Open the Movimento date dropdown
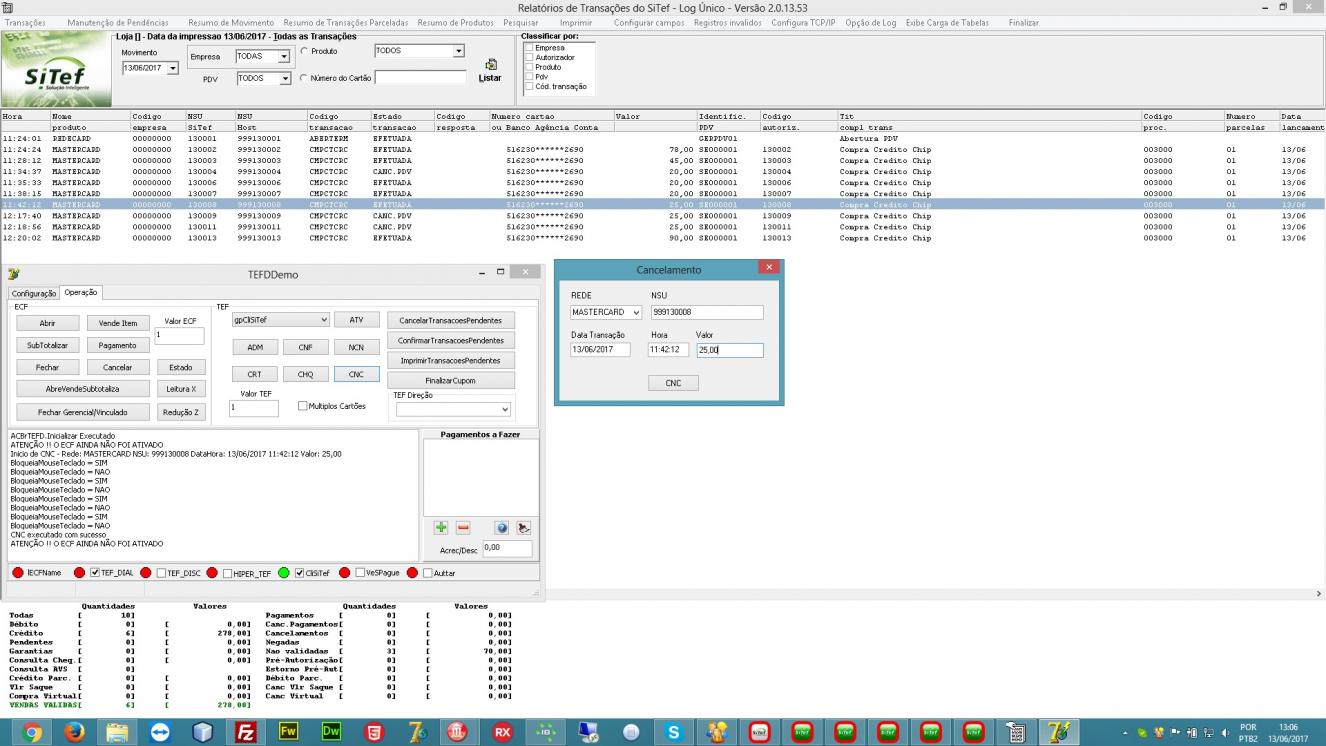 tap(172, 68)
